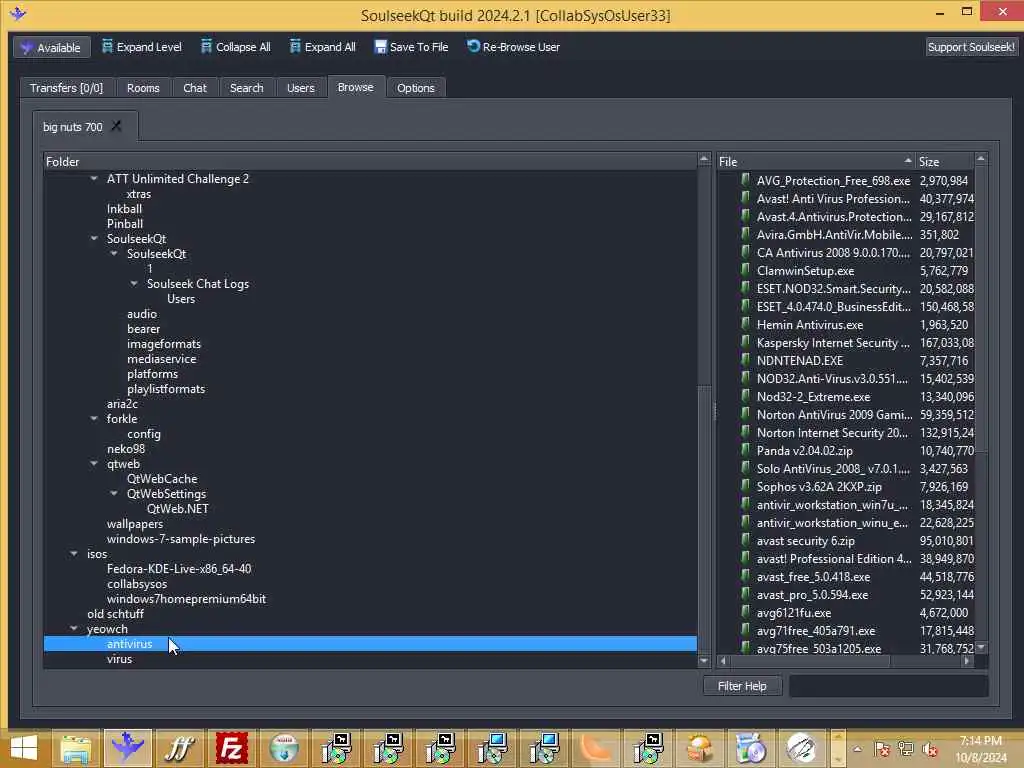
Task: Close the big nuts 700 browse tab
Action: point(116,126)
